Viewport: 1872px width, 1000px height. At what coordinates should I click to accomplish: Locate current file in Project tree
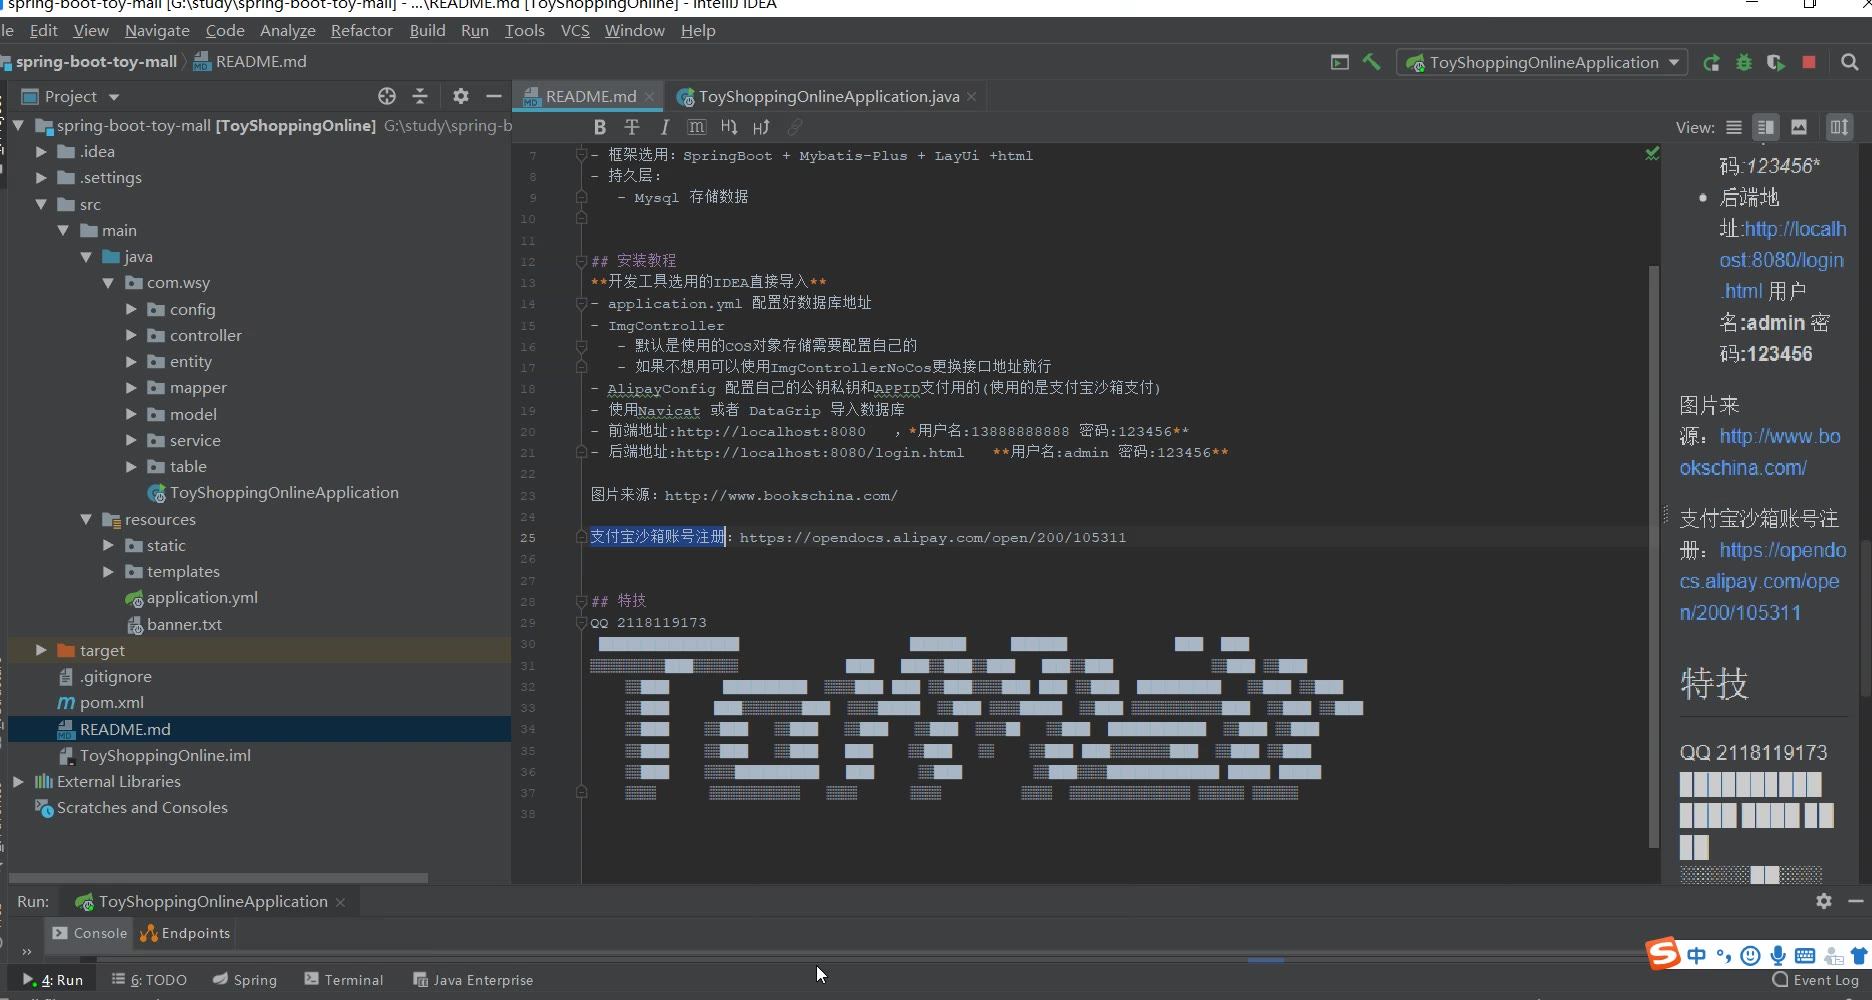pos(387,96)
